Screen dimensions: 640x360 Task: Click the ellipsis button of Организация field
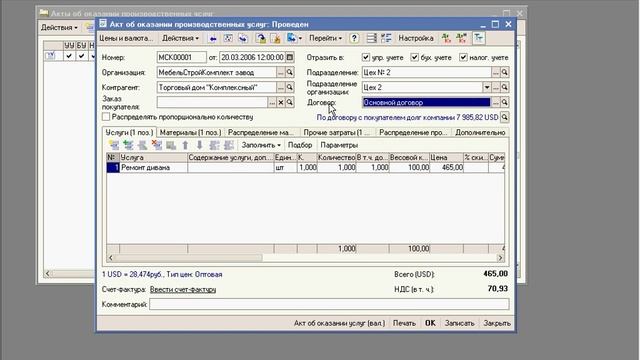pos(280,73)
